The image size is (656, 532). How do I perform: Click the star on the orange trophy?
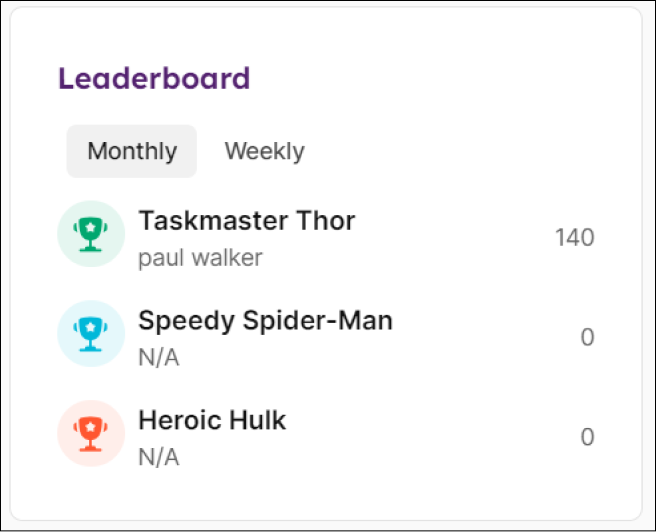pos(90,427)
